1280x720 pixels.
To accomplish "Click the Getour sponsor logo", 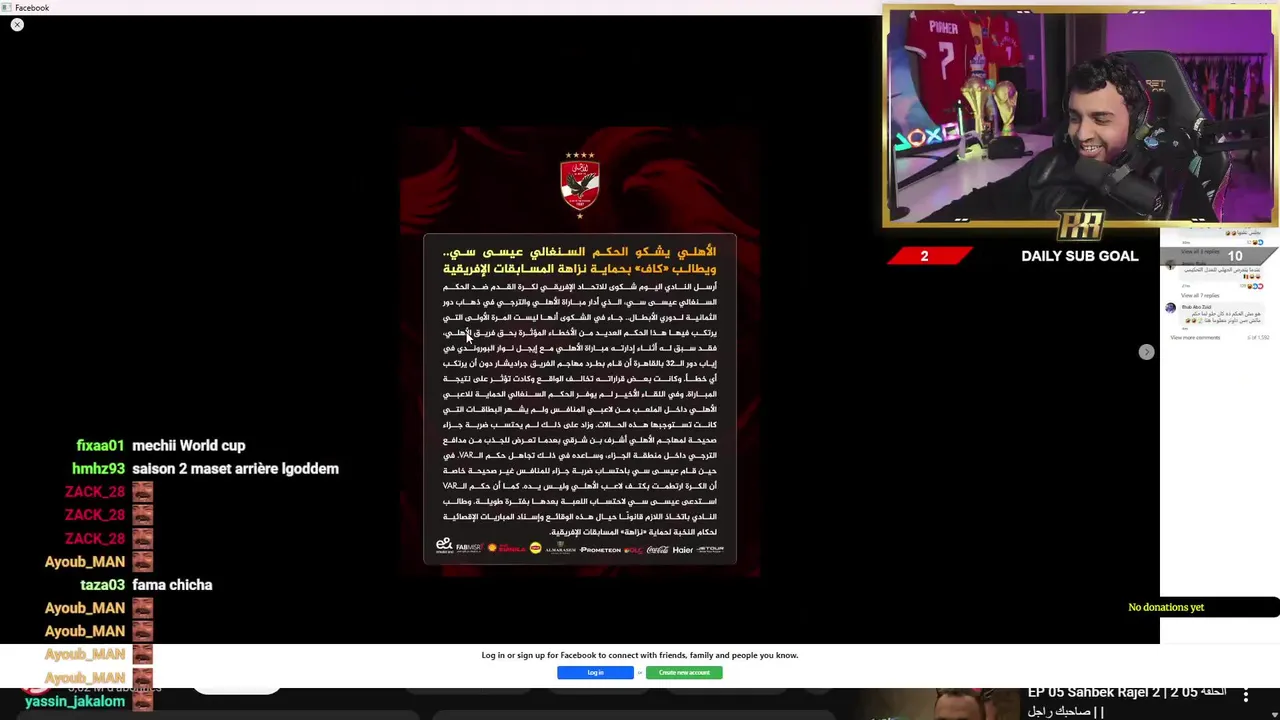I will 711,549.
